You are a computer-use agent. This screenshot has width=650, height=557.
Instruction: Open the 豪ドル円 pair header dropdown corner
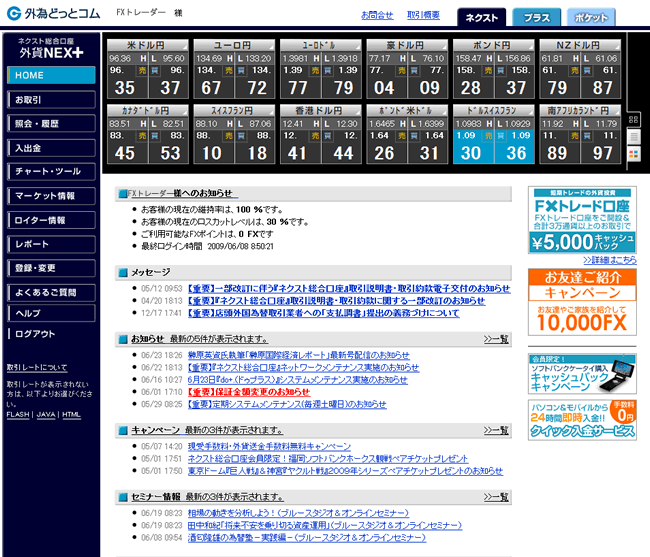(444, 45)
